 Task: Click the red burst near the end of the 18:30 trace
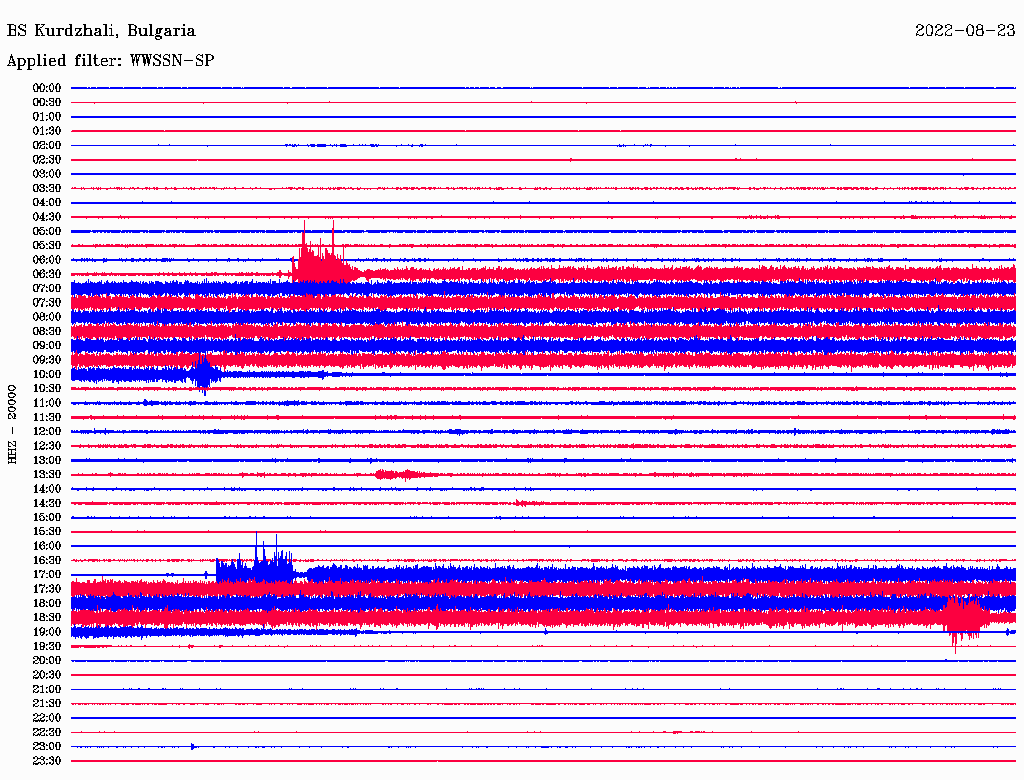[965, 618]
